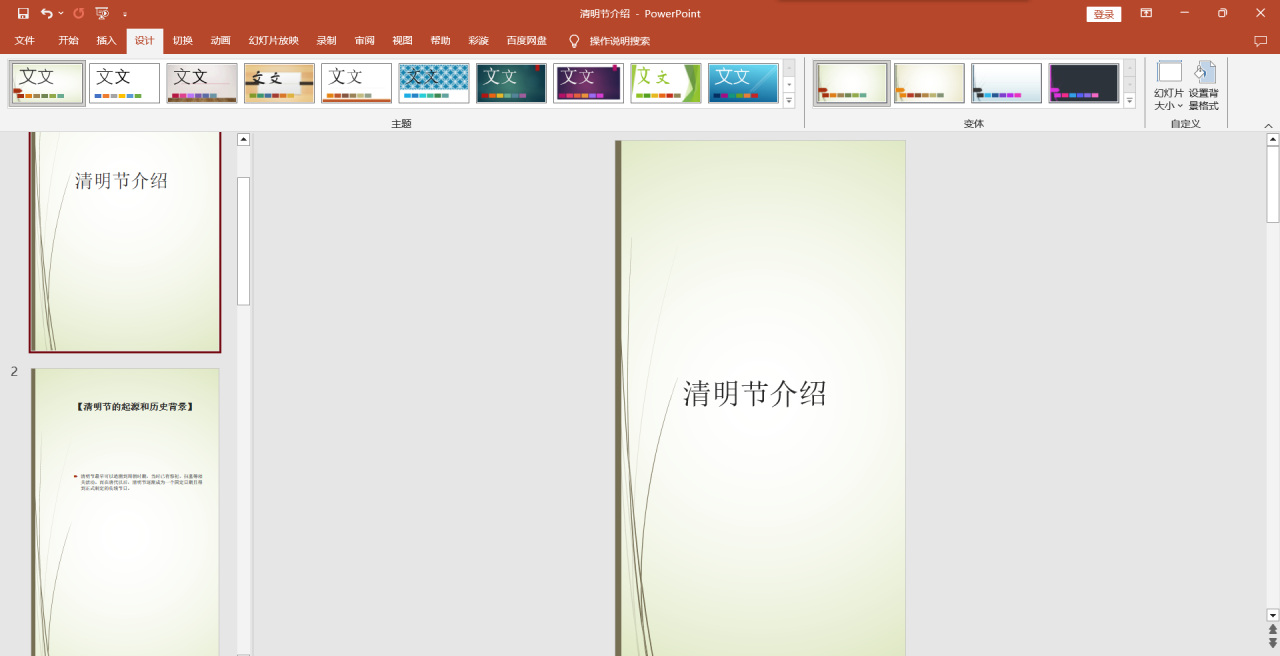
Task: Click the Share icon near top right
Action: tap(1146, 13)
